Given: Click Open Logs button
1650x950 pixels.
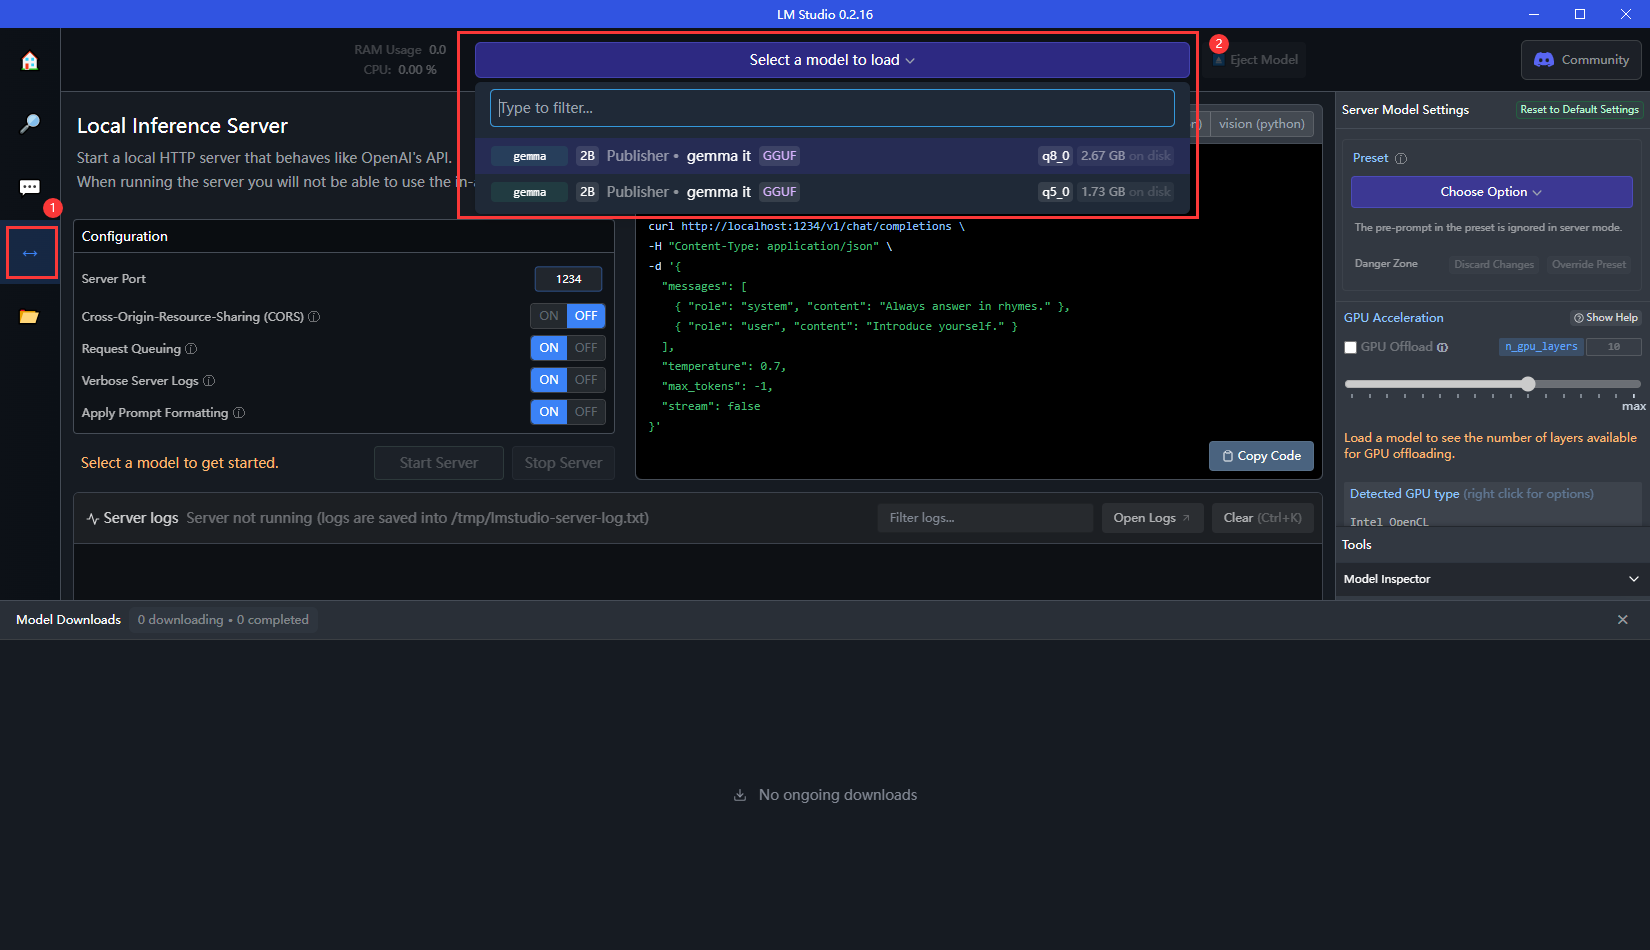Looking at the screenshot, I should click(1152, 518).
